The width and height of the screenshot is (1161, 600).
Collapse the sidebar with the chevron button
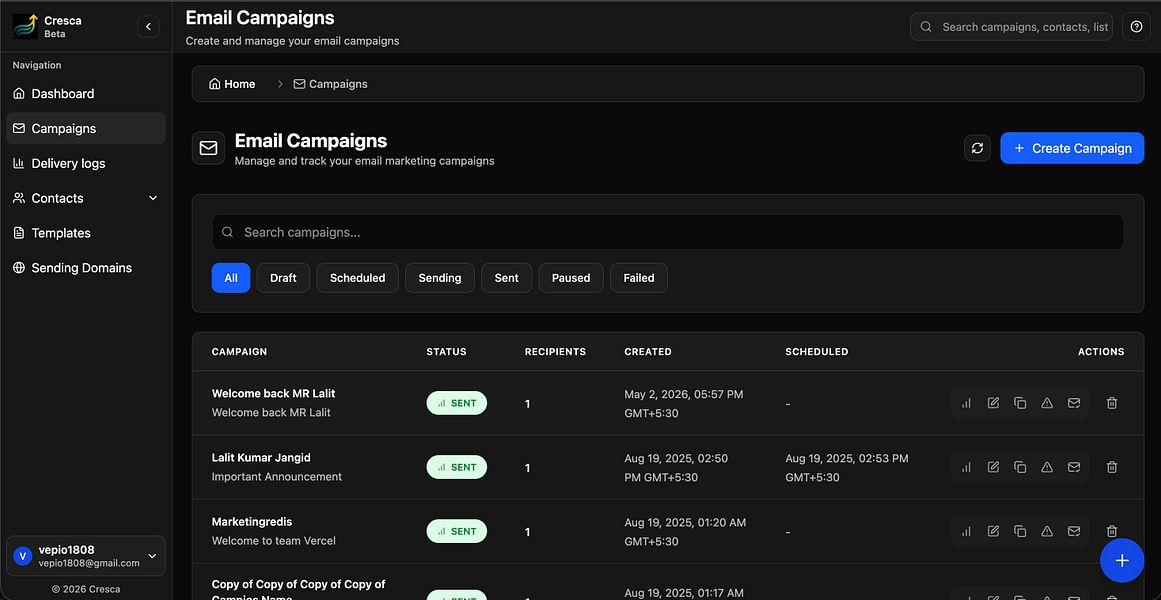pos(148,27)
